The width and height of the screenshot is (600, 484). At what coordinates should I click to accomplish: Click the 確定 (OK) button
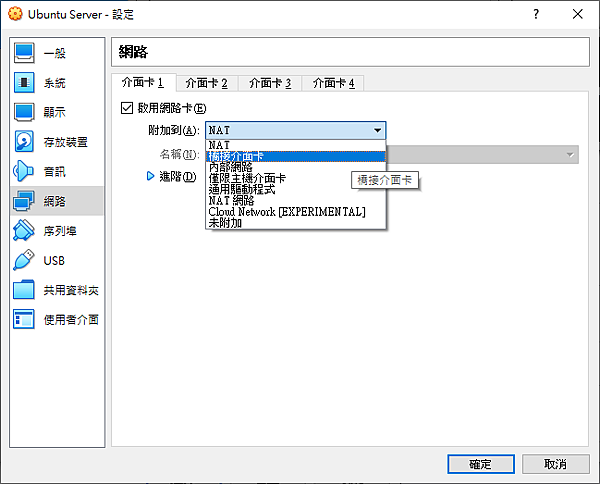pos(481,464)
